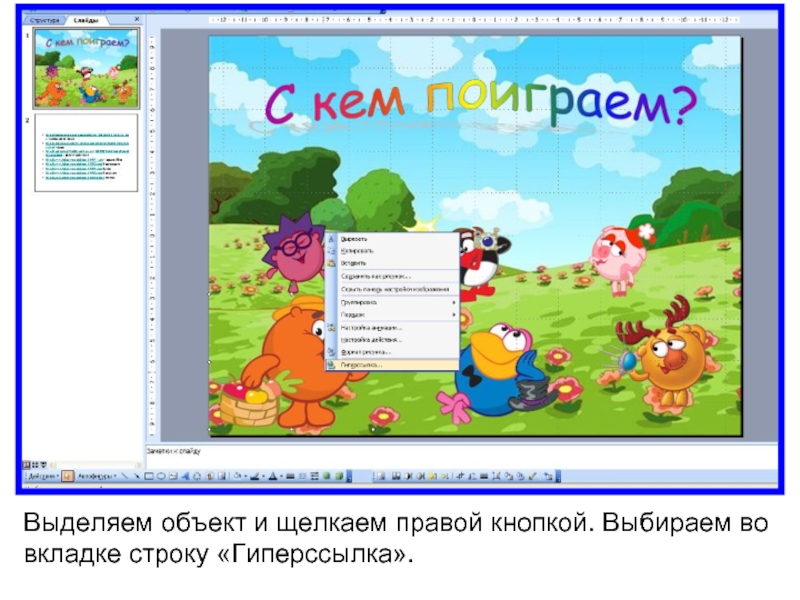The height and width of the screenshot is (600, 800).
Task: Select the Oval drawing tool
Action: [x=161, y=477]
